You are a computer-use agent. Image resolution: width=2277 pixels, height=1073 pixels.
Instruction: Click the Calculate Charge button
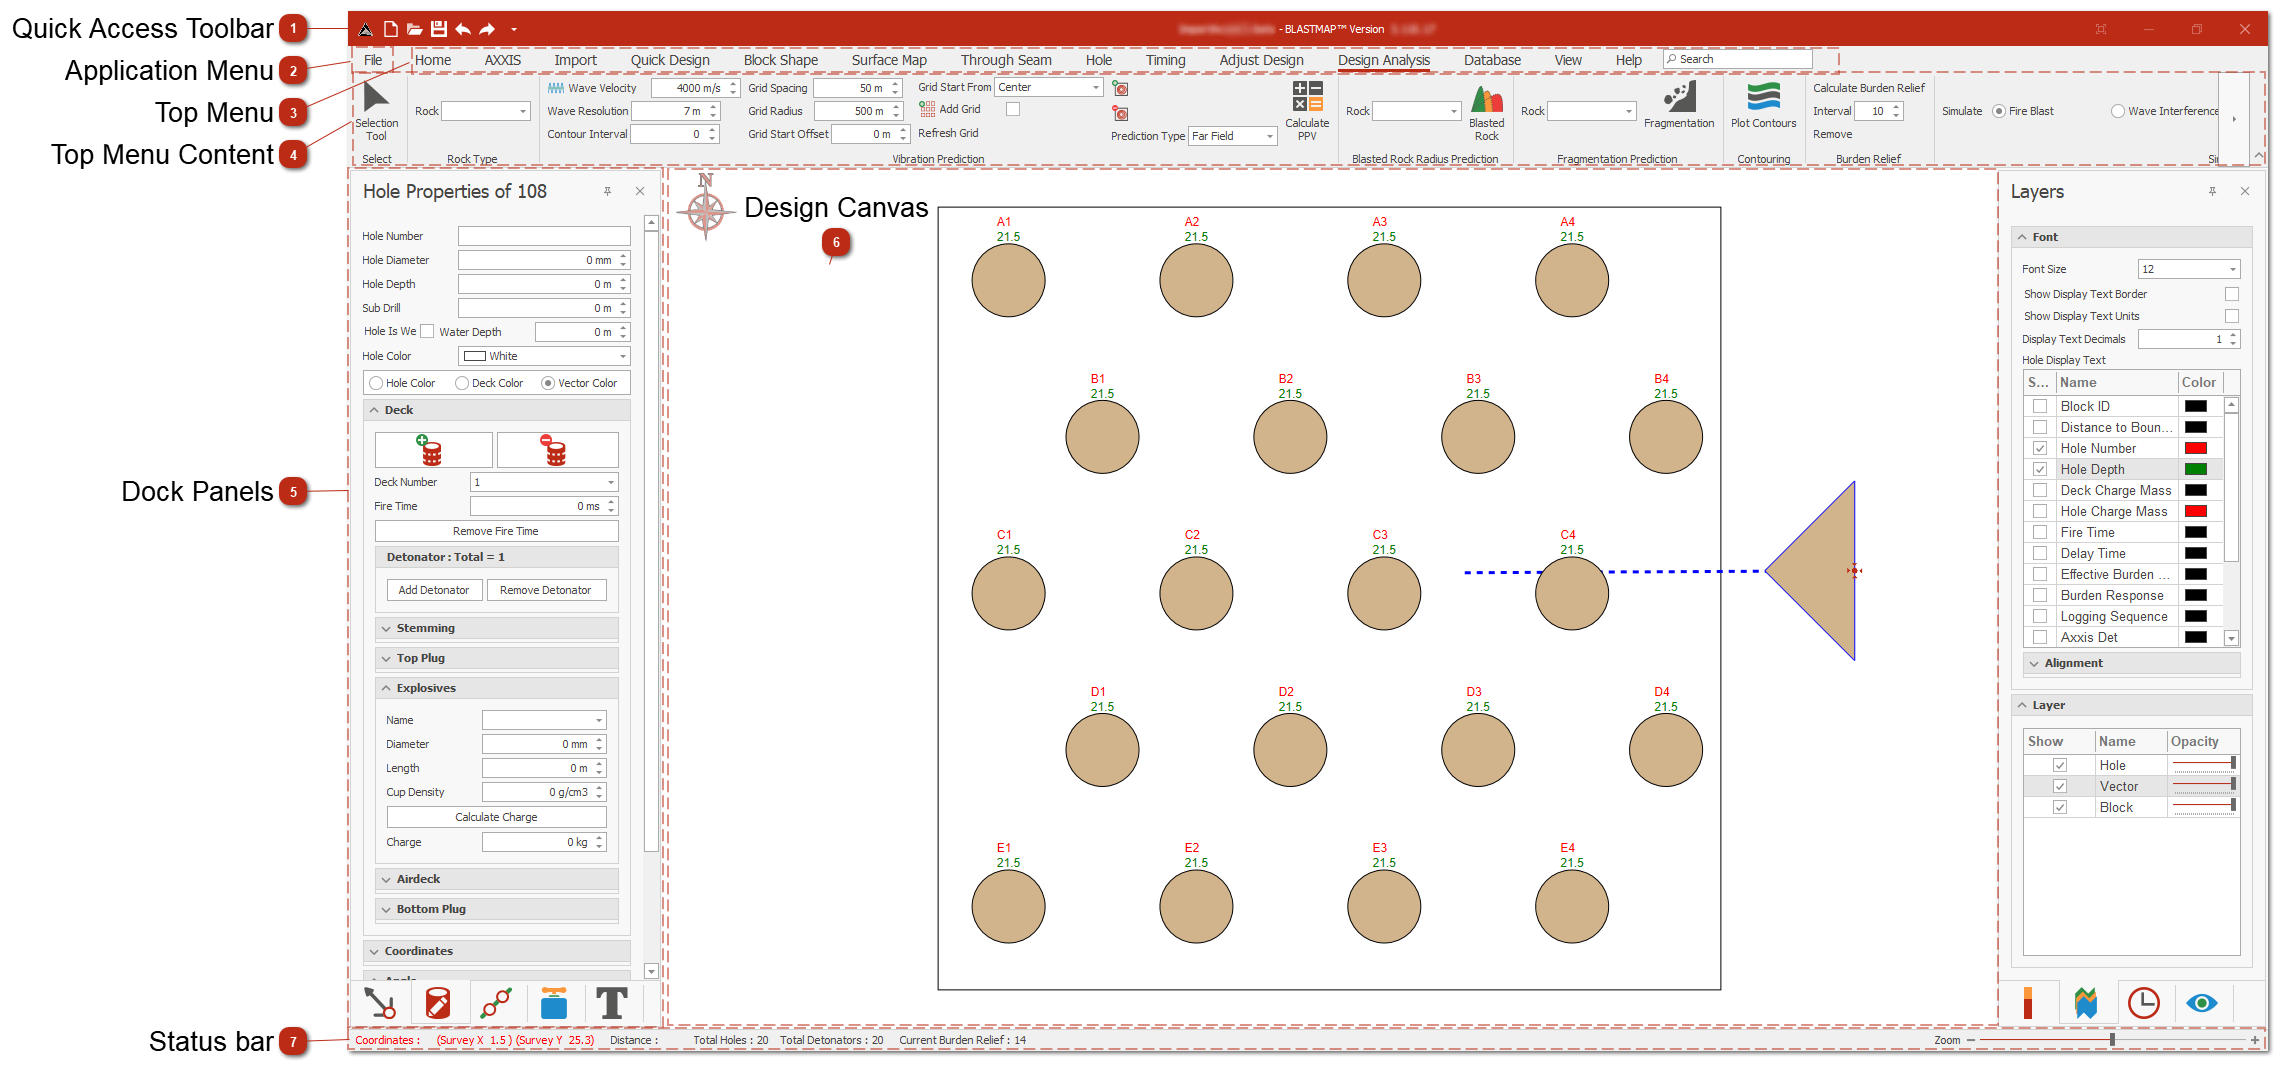pos(496,817)
